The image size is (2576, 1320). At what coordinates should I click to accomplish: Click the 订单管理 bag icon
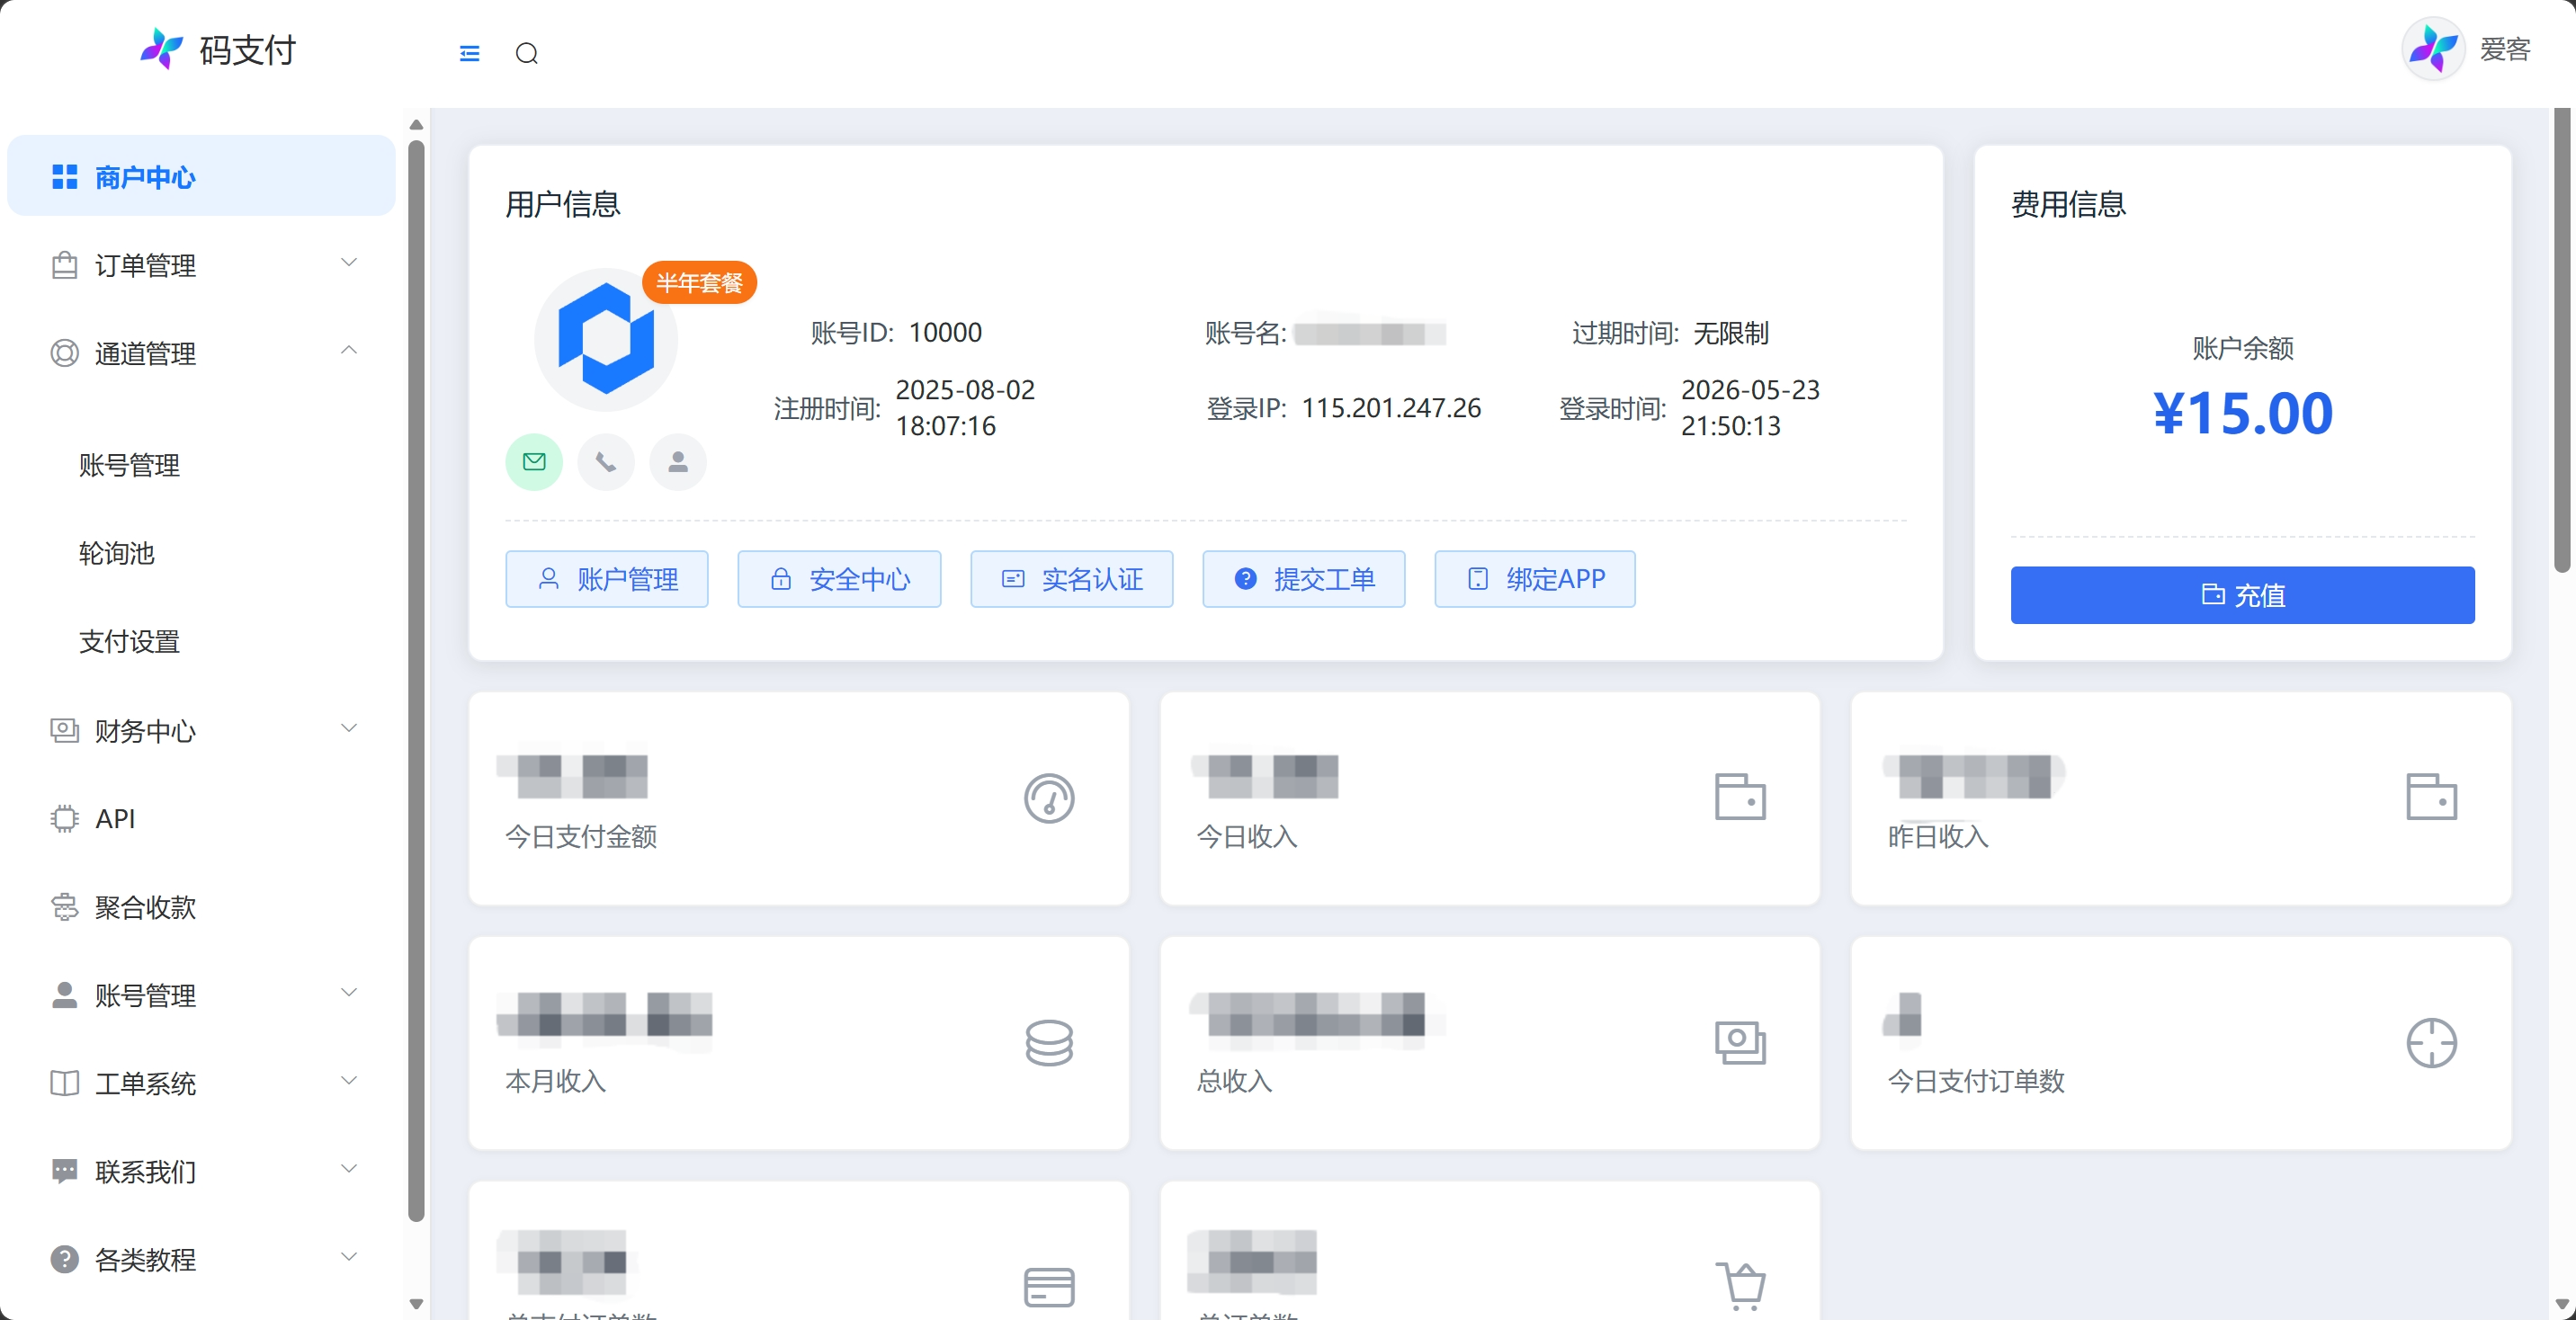point(65,265)
